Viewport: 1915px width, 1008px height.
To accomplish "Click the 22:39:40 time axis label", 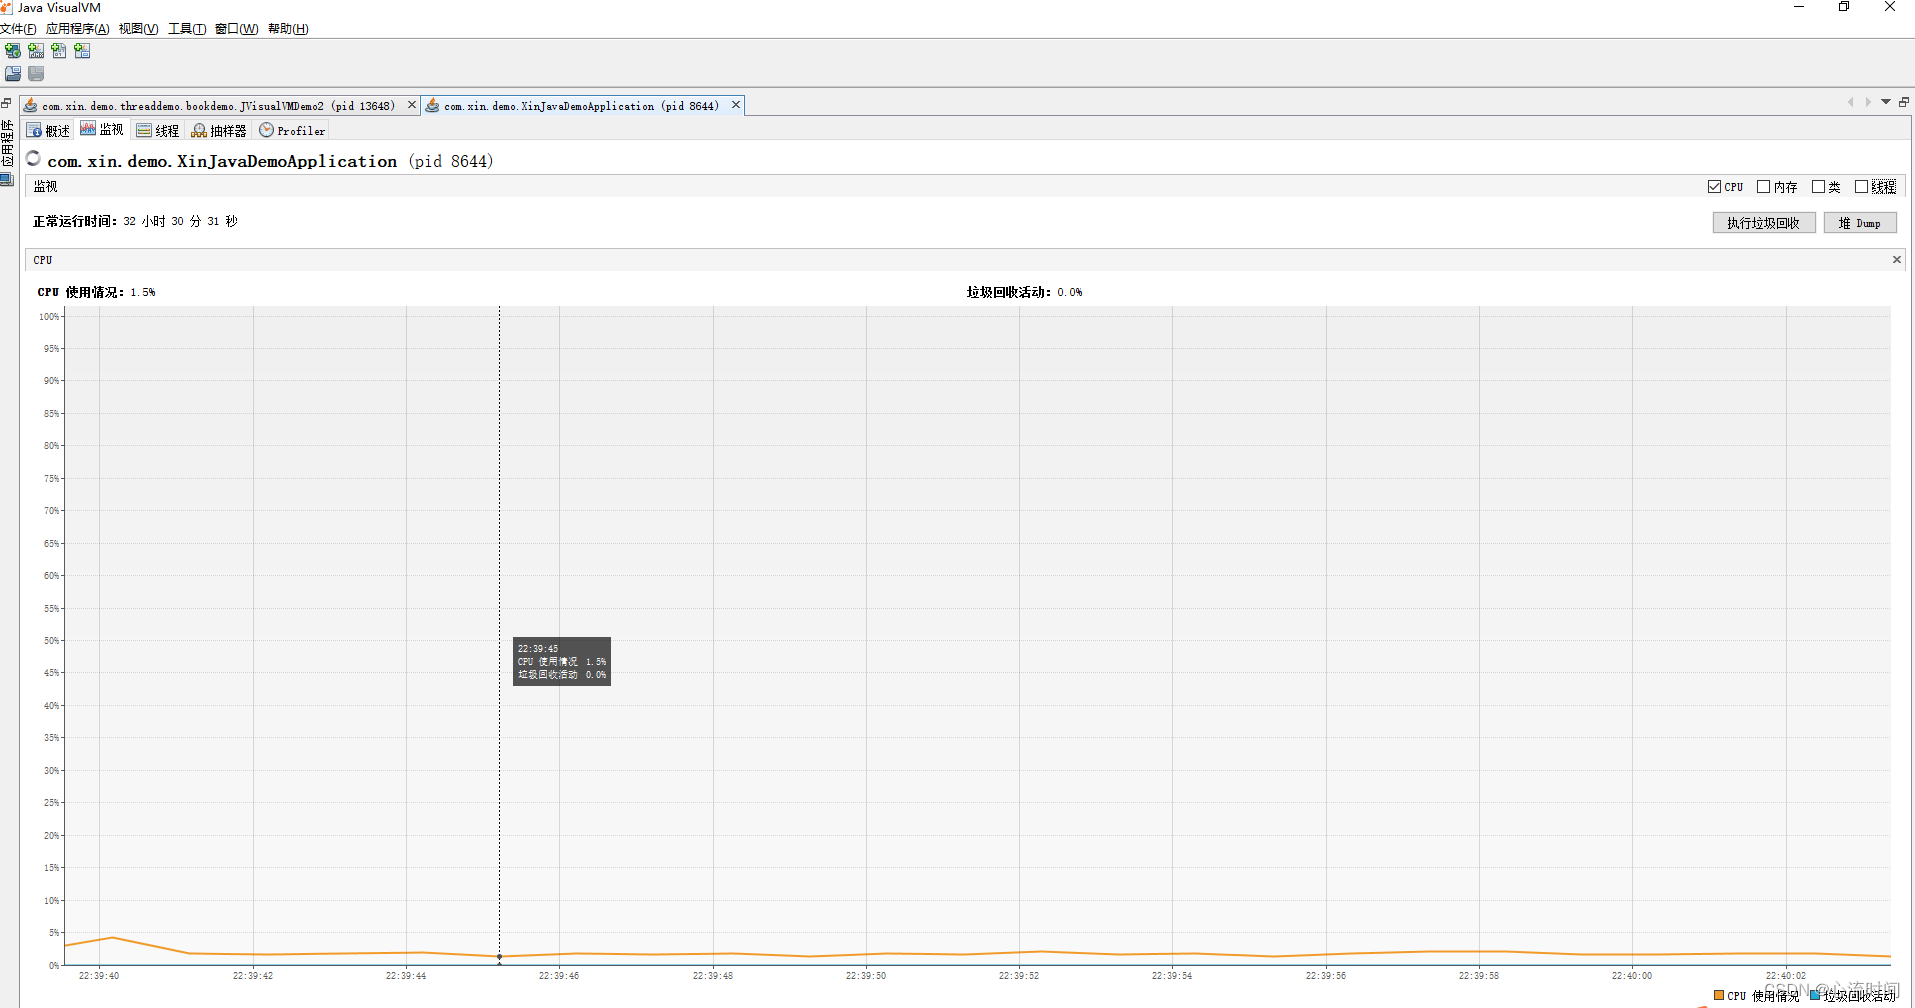I will pyautogui.click(x=99, y=976).
